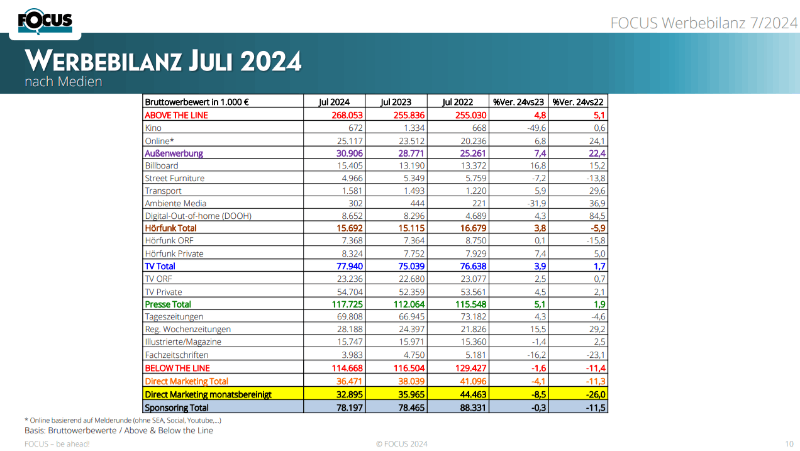Select the 'BELOW THE LINE' row label

click(x=177, y=368)
